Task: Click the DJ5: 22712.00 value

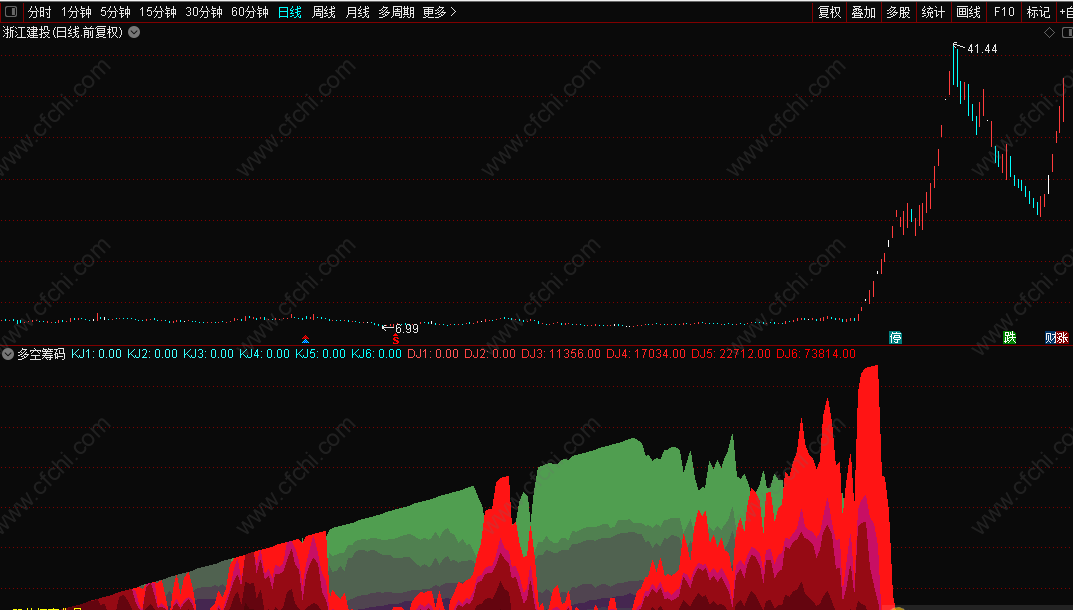Action: 731,354
